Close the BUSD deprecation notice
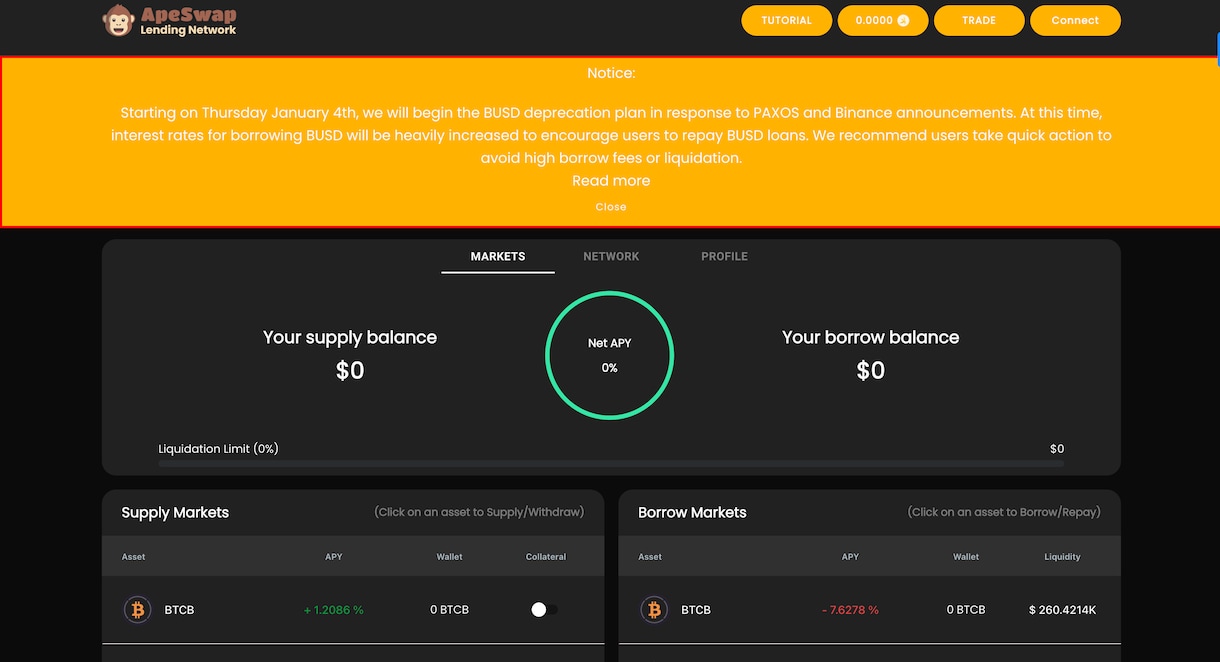The height and width of the screenshot is (662, 1220). (611, 207)
